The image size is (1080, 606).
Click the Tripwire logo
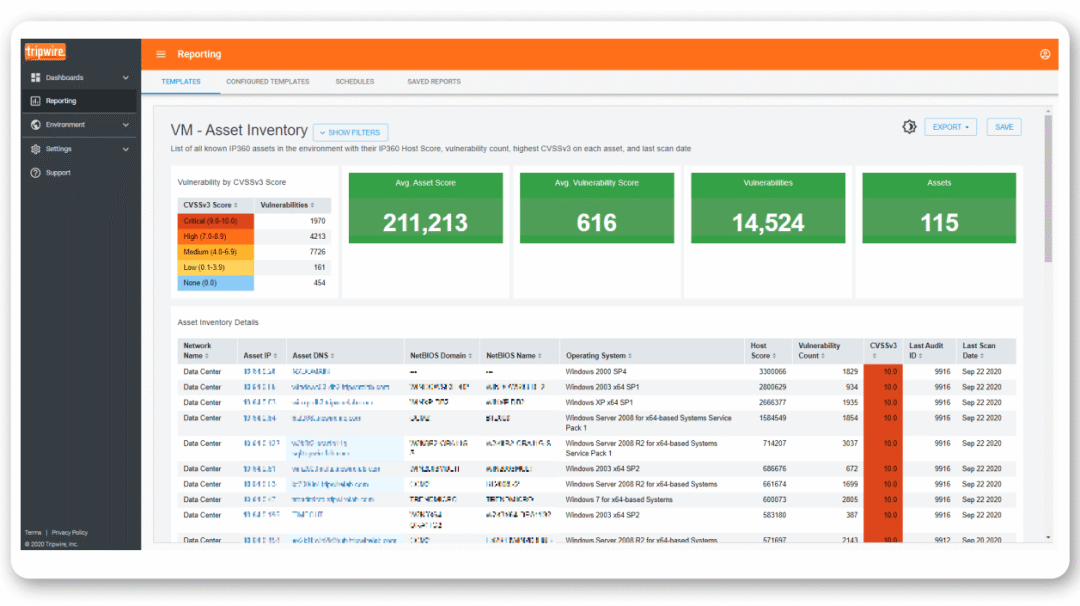click(x=45, y=52)
